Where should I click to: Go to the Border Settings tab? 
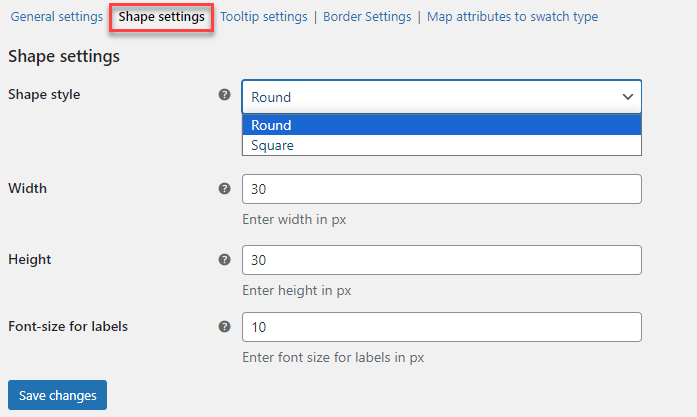(367, 17)
